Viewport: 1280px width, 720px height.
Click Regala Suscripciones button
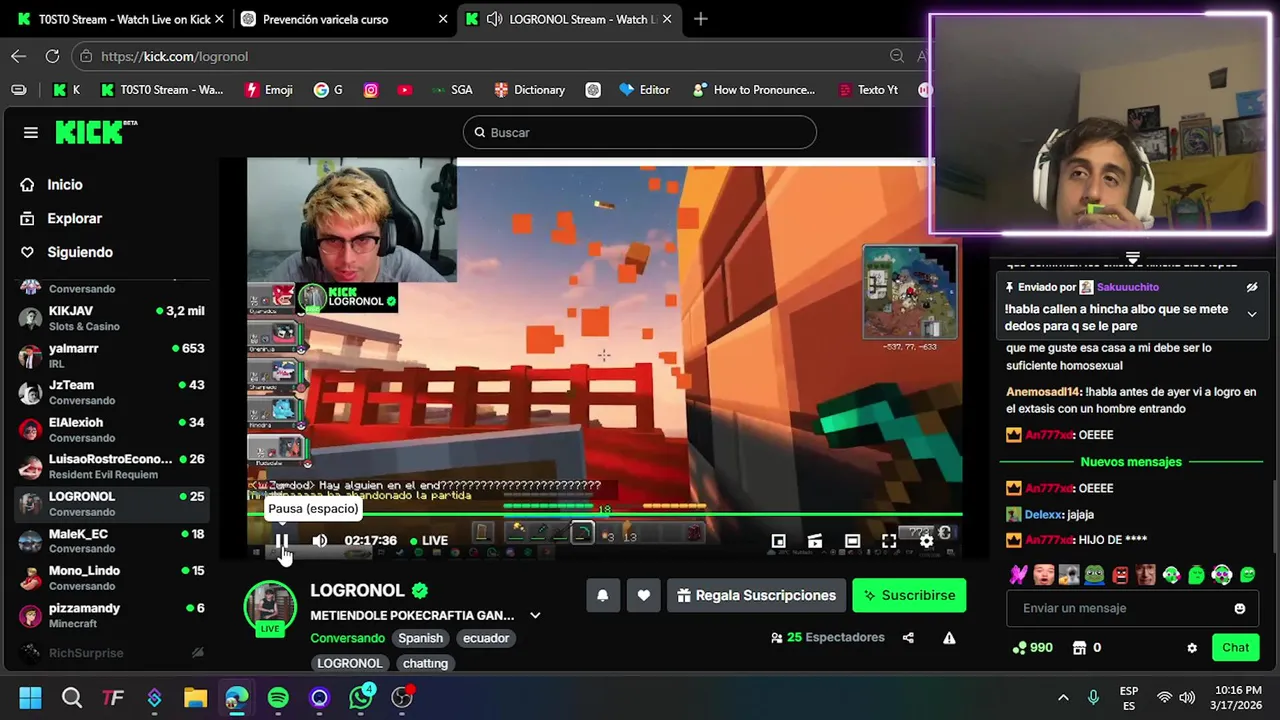(x=755, y=595)
